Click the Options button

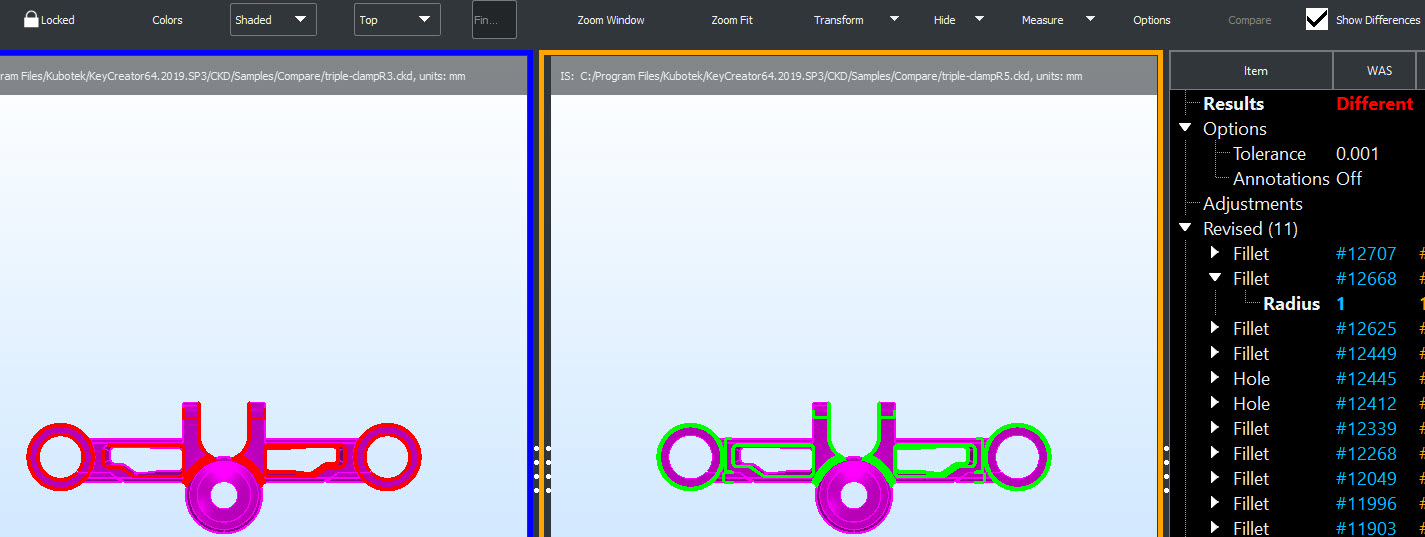click(1152, 20)
